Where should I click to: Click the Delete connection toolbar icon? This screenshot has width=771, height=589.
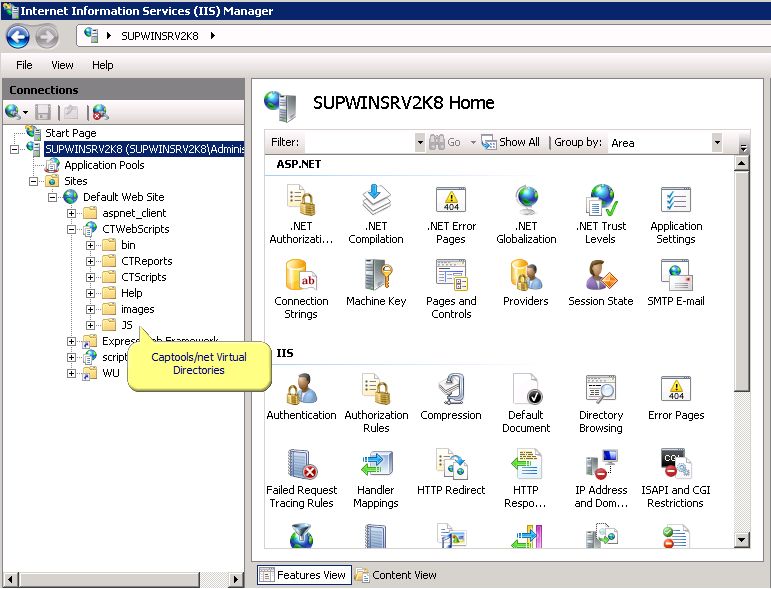pos(100,113)
